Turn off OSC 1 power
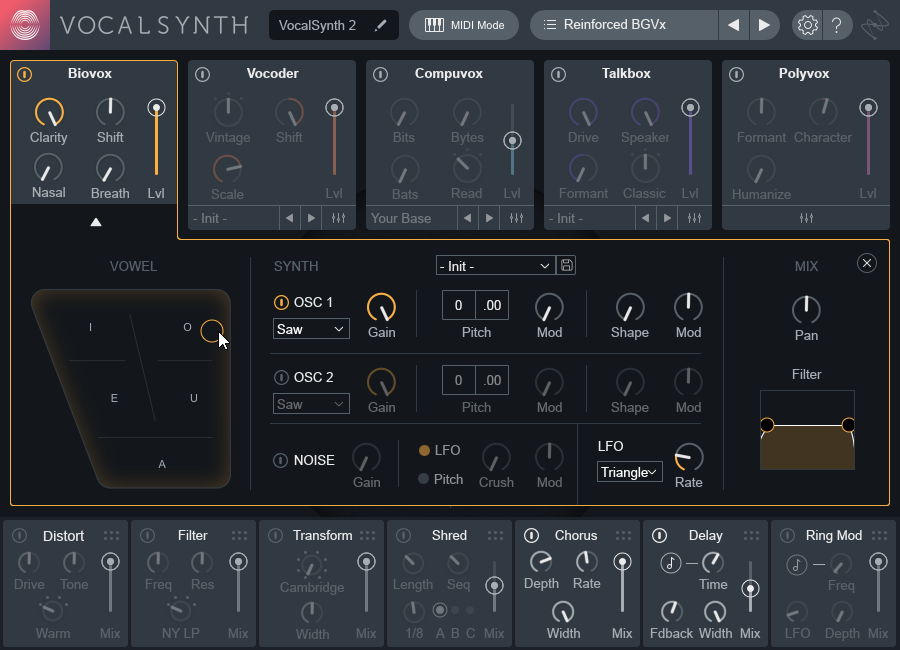 point(281,302)
